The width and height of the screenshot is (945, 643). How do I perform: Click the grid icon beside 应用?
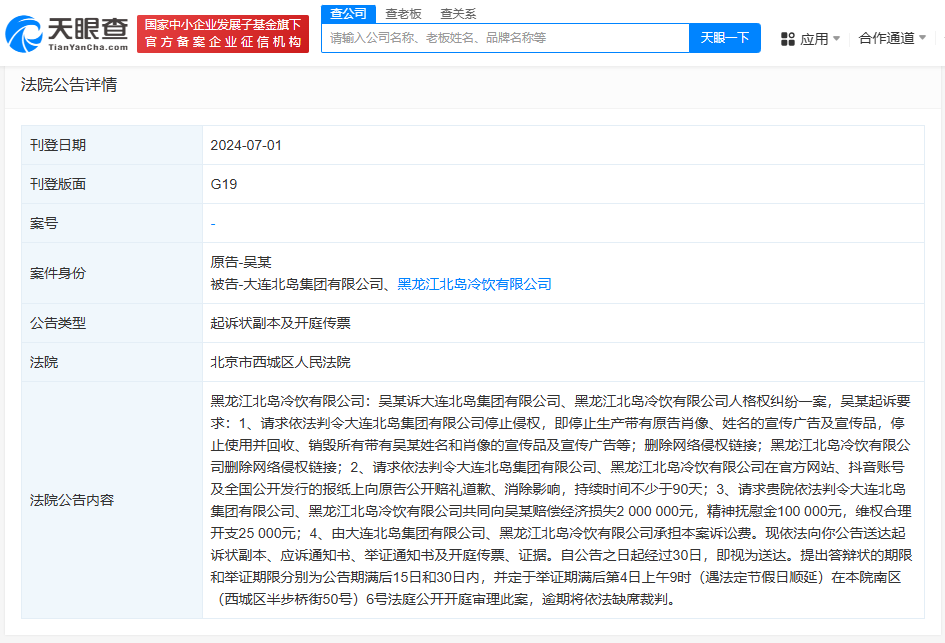787,39
